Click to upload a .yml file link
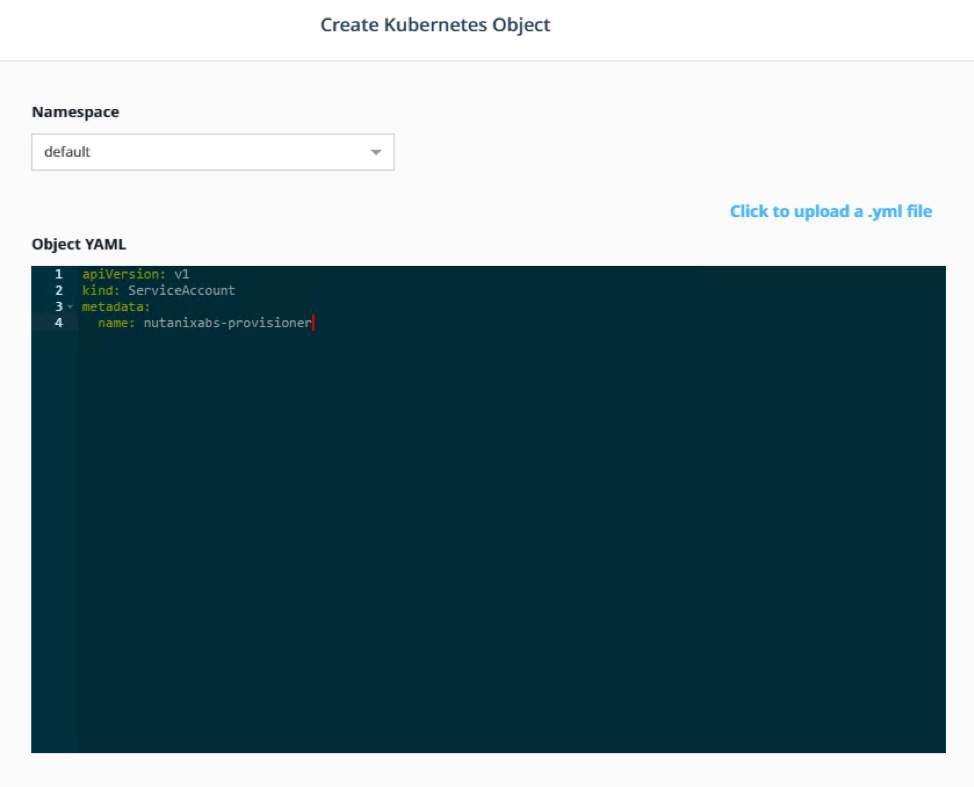 (x=831, y=211)
